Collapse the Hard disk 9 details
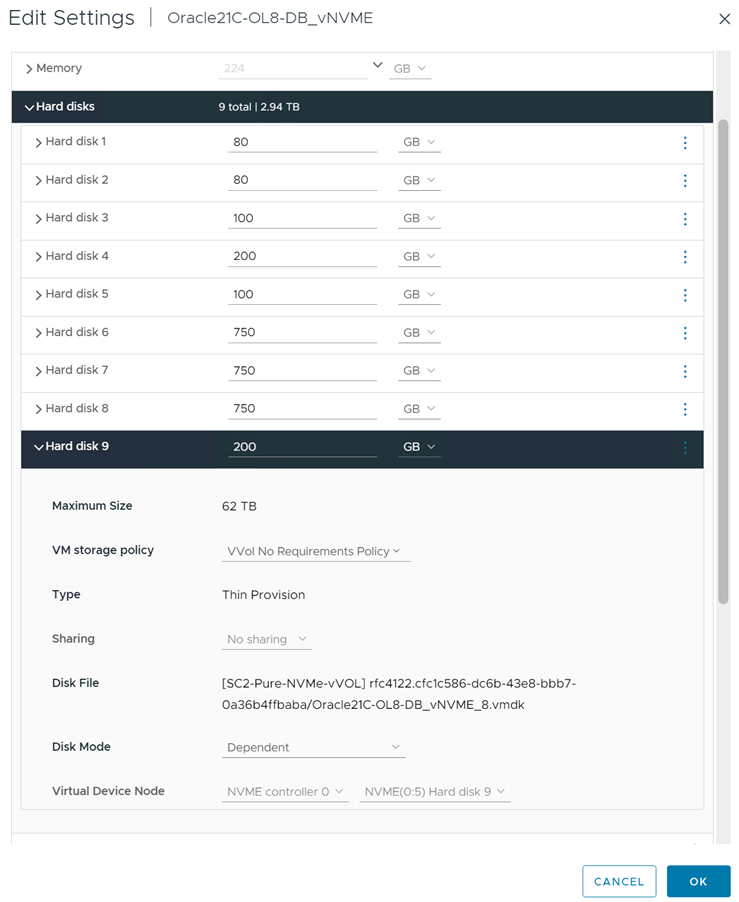The width and height of the screenshot is (739, 902). (39, 447)
